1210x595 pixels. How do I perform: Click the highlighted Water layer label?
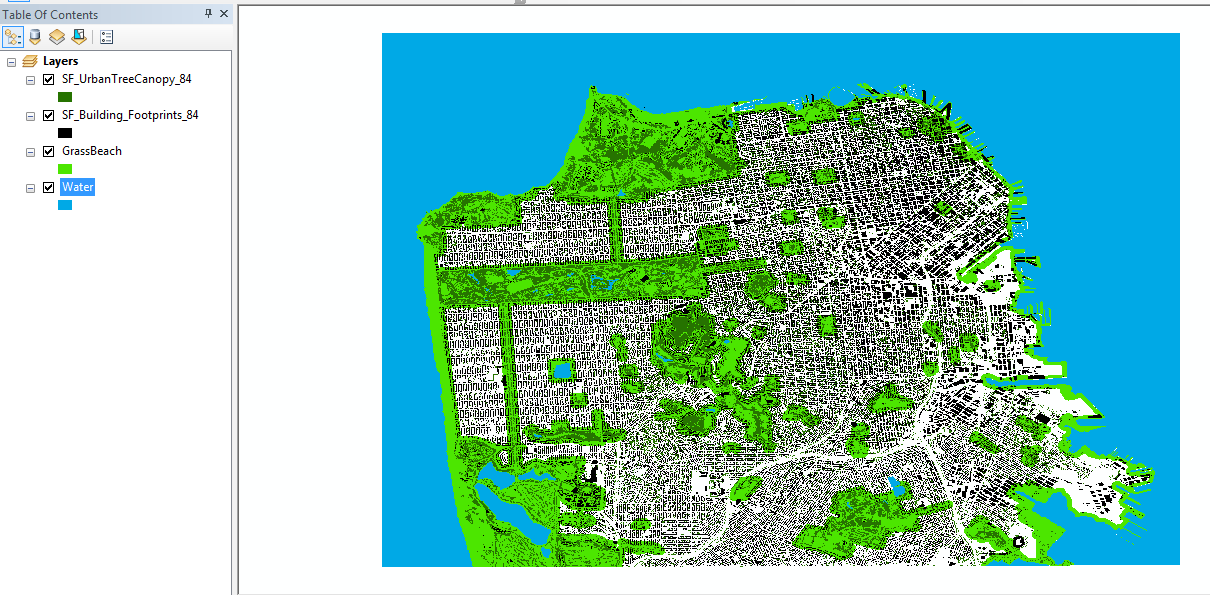[77, 186]
